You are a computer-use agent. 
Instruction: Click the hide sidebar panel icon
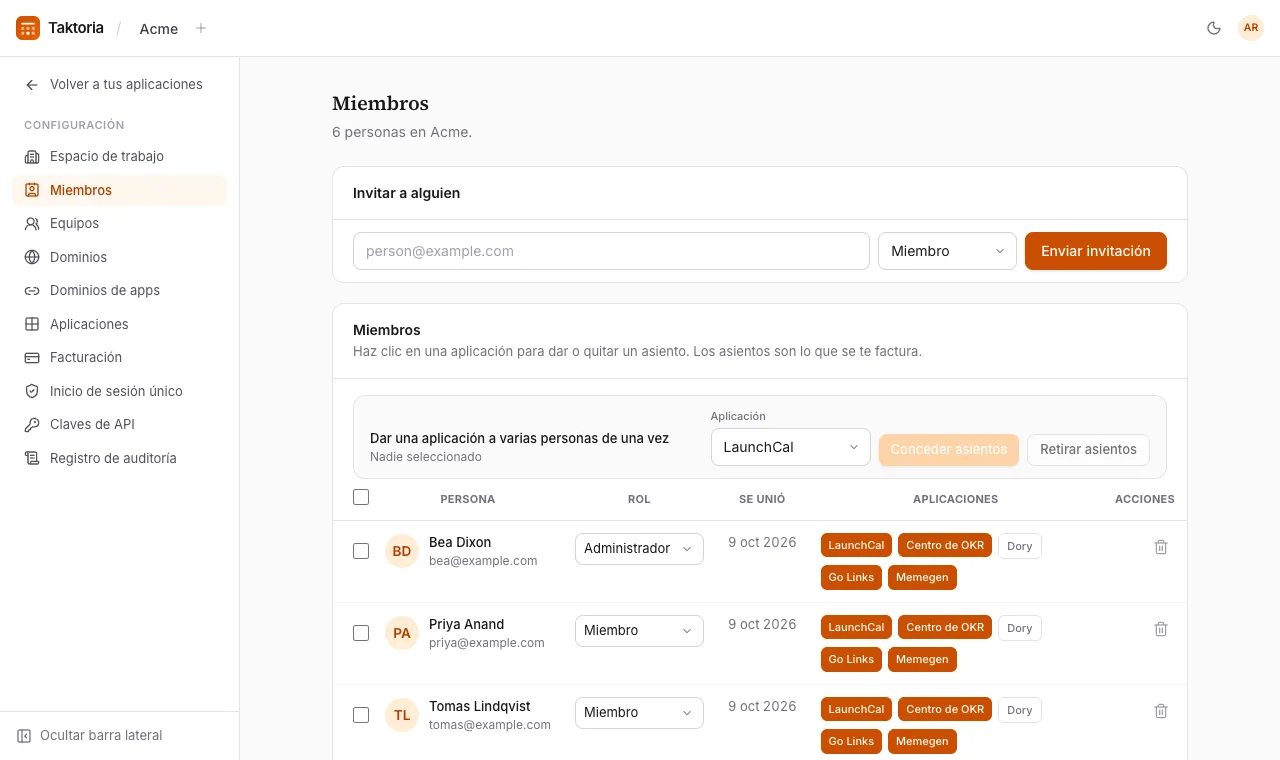24,736
